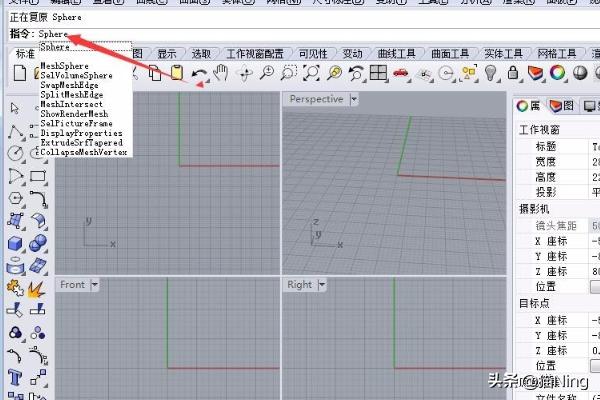The image size is (600, 400).
Task: Click the light bulb hide icon
Action: [491, 73]
